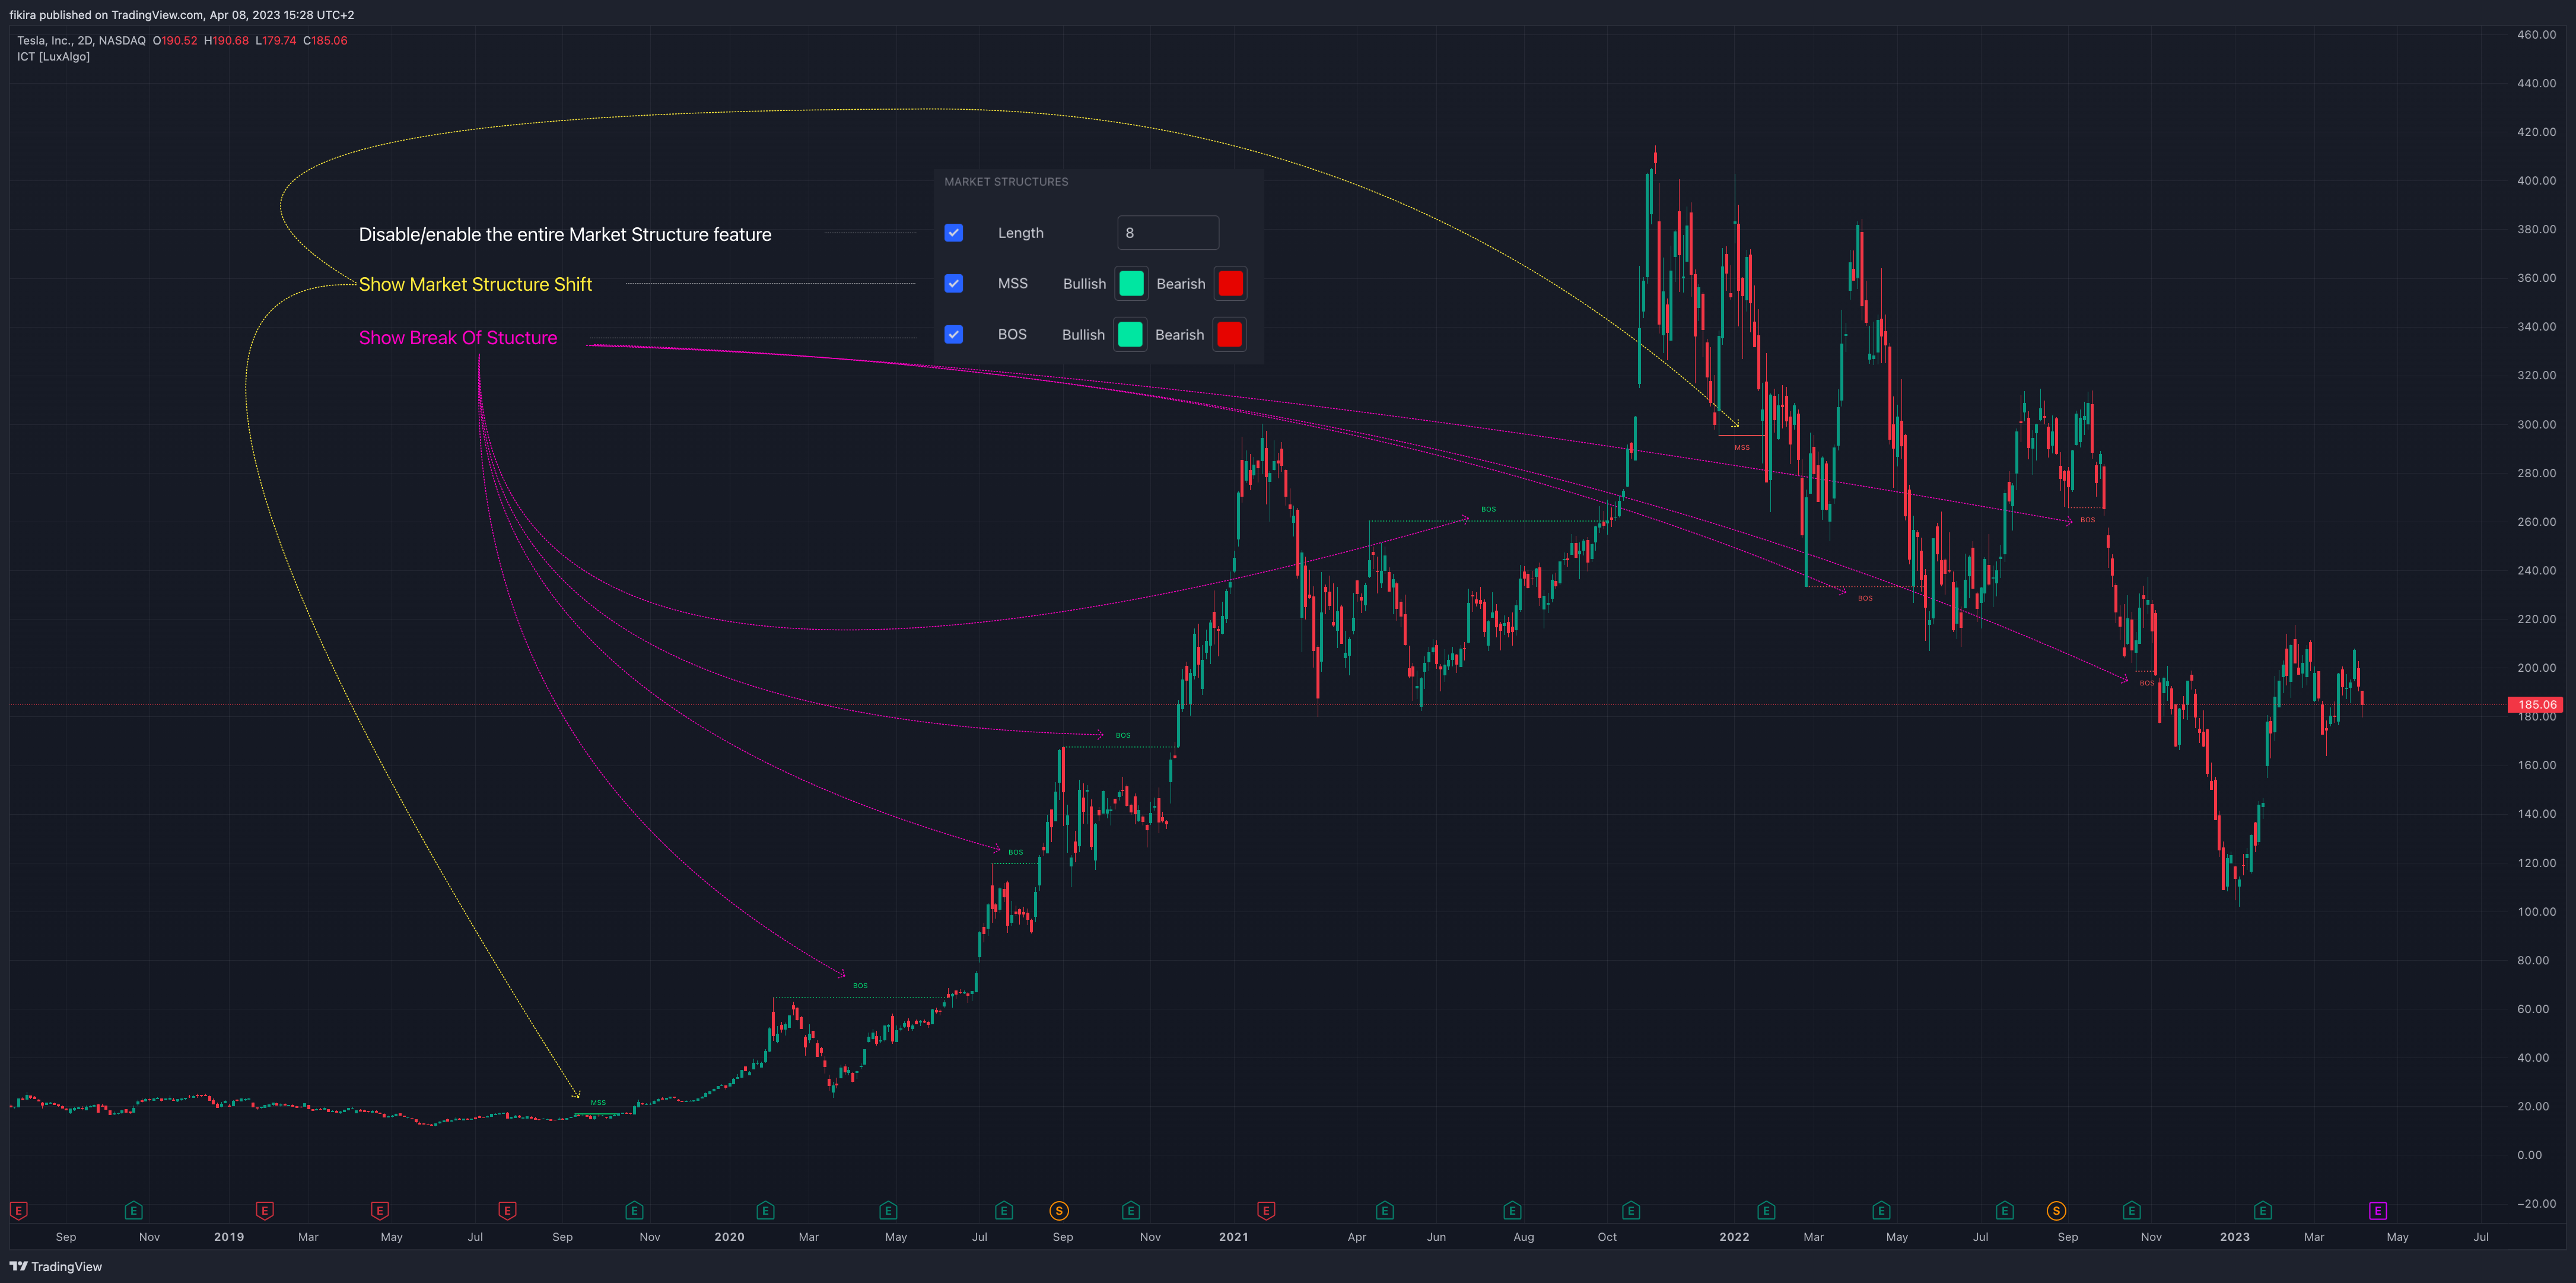
Task: Open the green earnings marker before May 2020
Action: 888,1211
